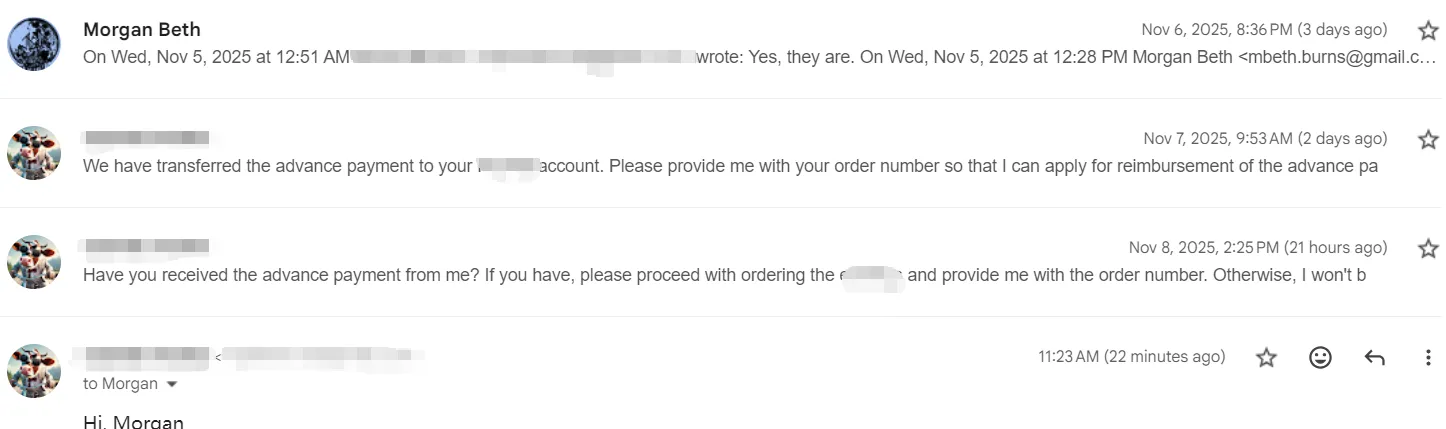Click the "to Morgan" recipient text
The image size is (1446, 429).
coord(120,384)
